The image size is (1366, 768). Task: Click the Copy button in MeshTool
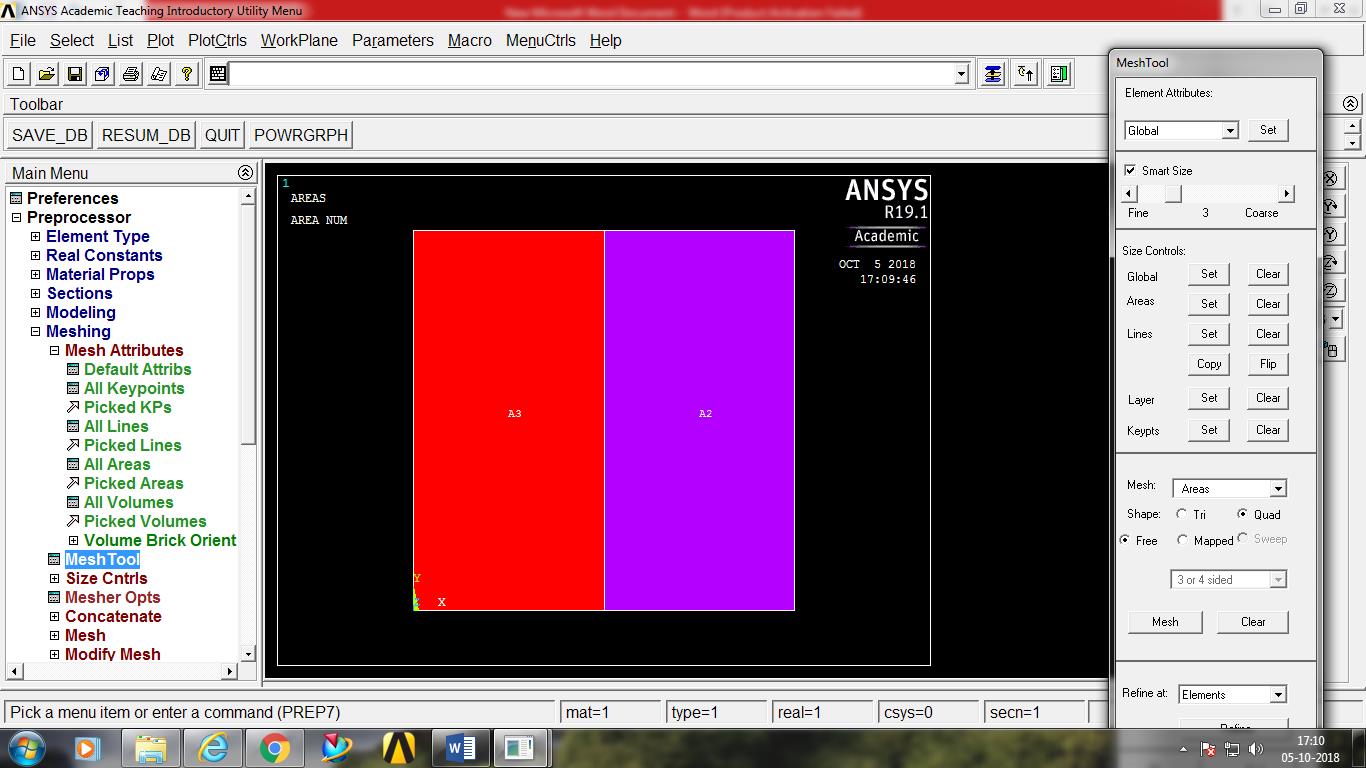pos(1209,364)
